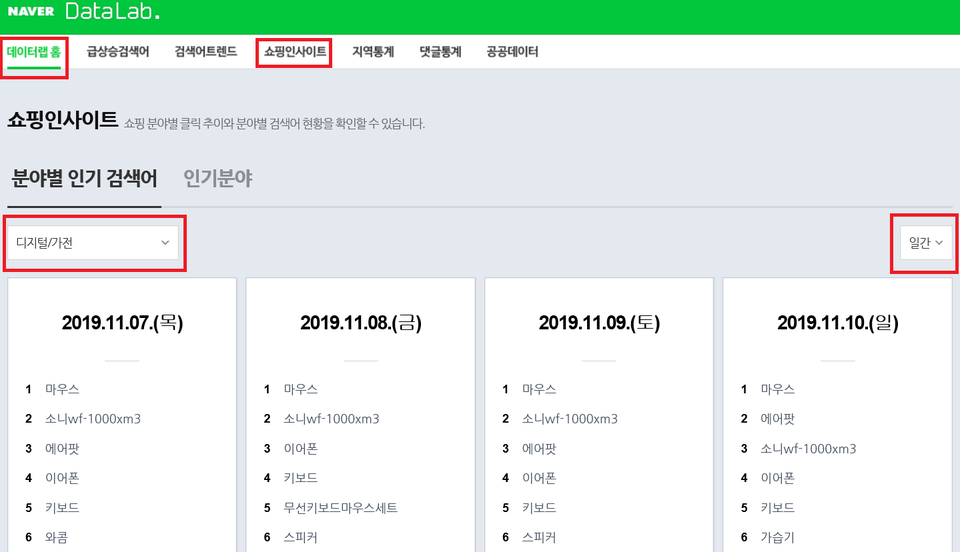Switch to 쇼핑인사이트 menu
960x552 pixels.
coord(294,51)
